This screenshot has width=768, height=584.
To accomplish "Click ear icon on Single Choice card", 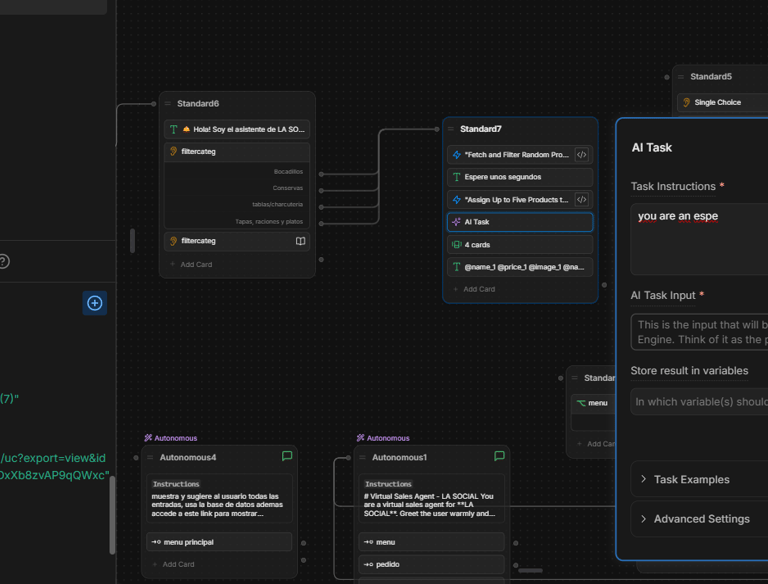I will click(687, 102).
